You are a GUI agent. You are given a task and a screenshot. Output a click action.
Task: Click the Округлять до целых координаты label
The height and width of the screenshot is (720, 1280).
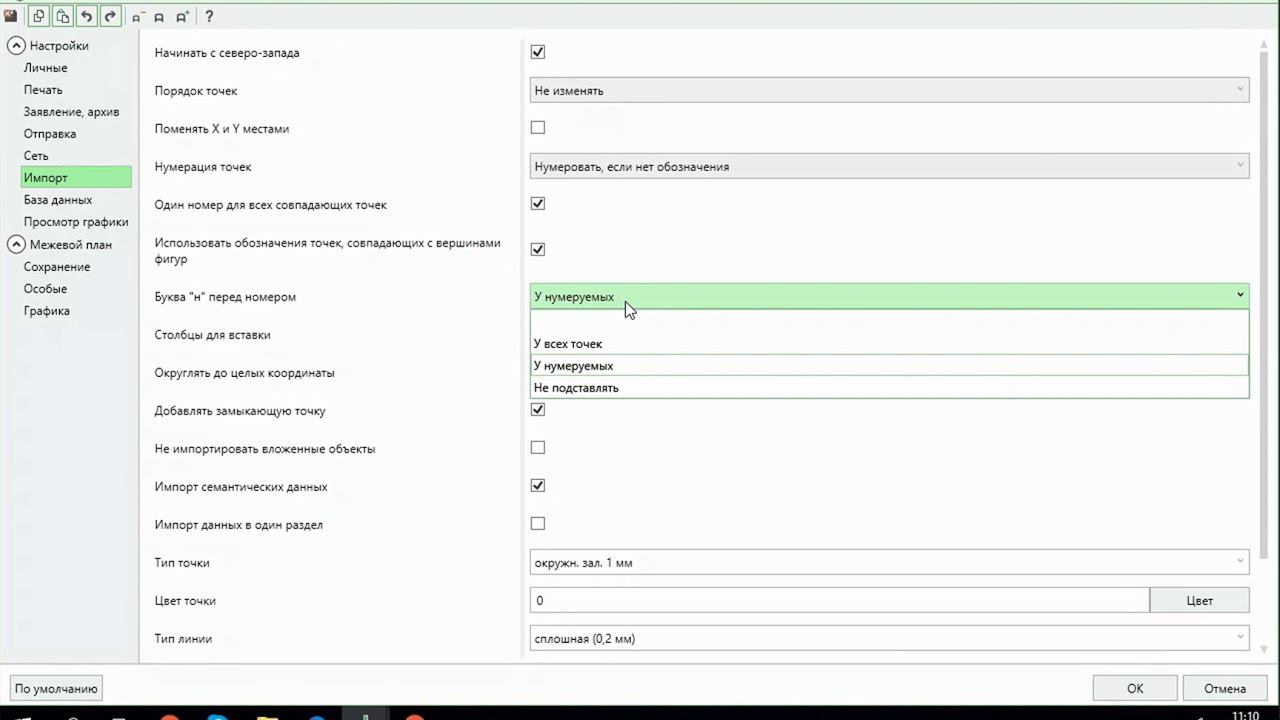[x=244, y=373]
